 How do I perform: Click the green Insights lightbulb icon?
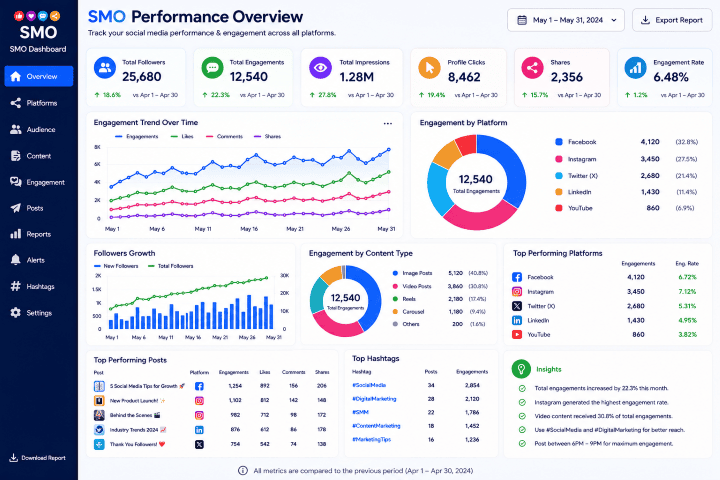click(521, 369)
